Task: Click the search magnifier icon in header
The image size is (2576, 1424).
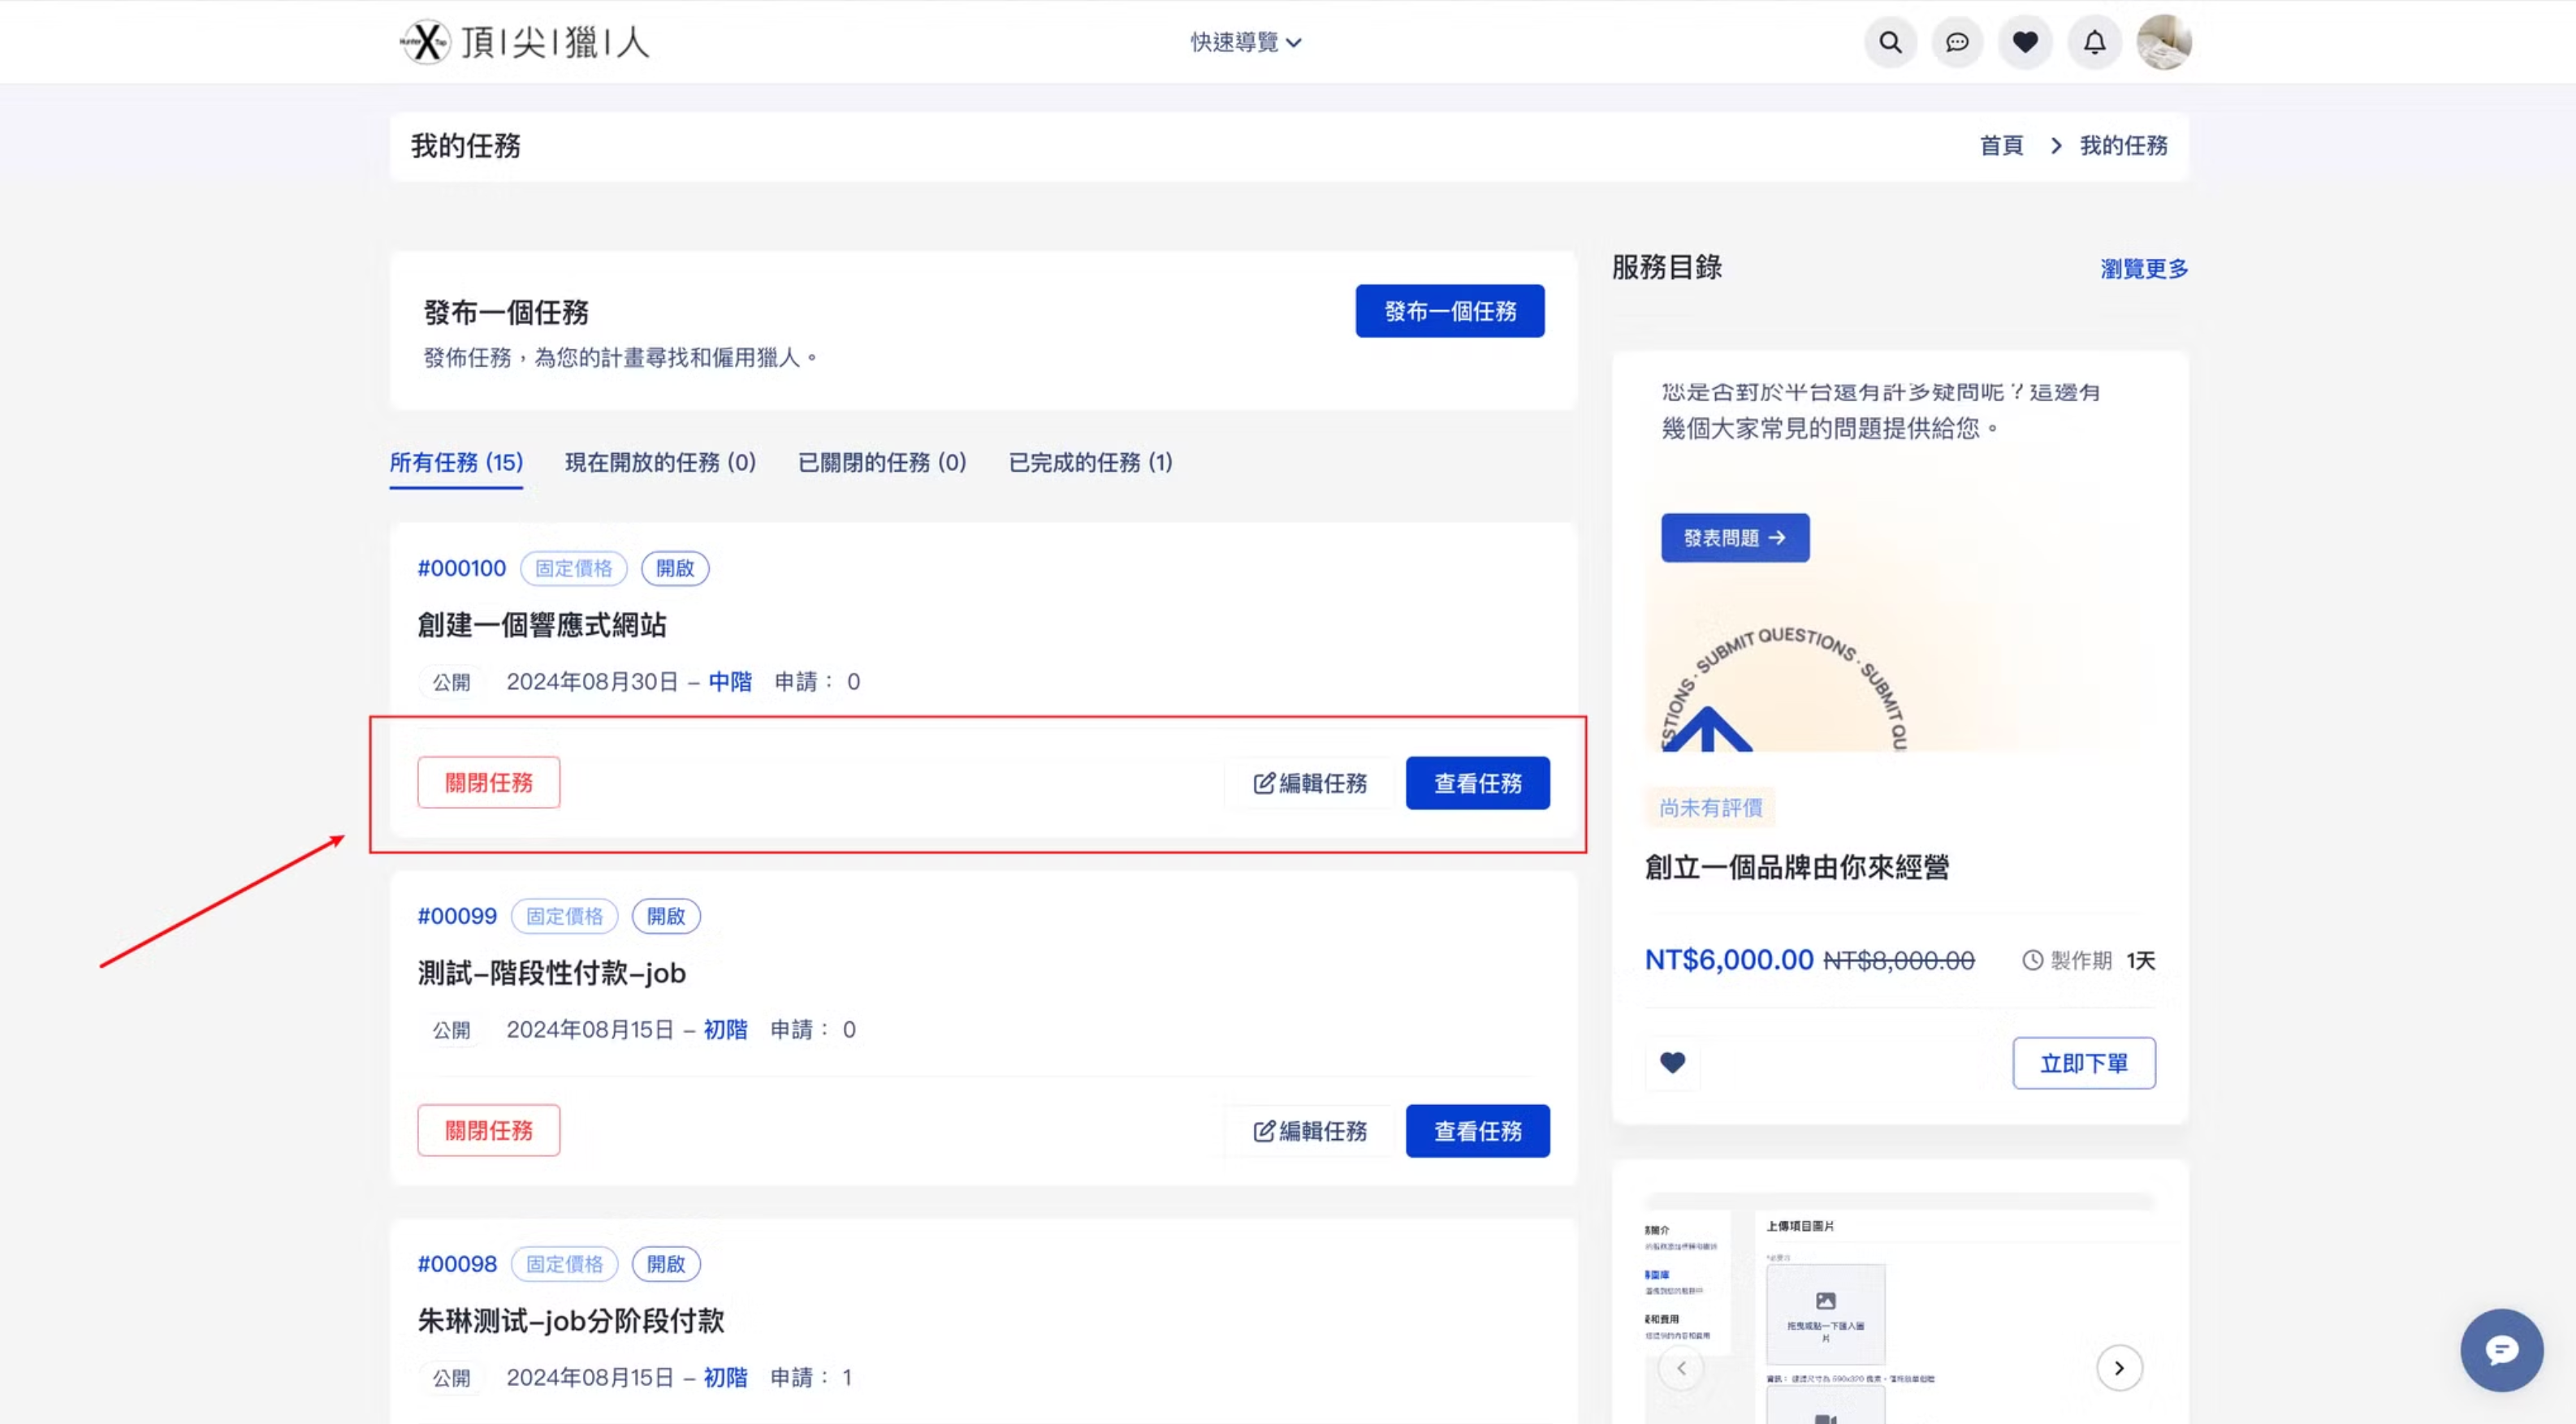Action: [1890, 42]
